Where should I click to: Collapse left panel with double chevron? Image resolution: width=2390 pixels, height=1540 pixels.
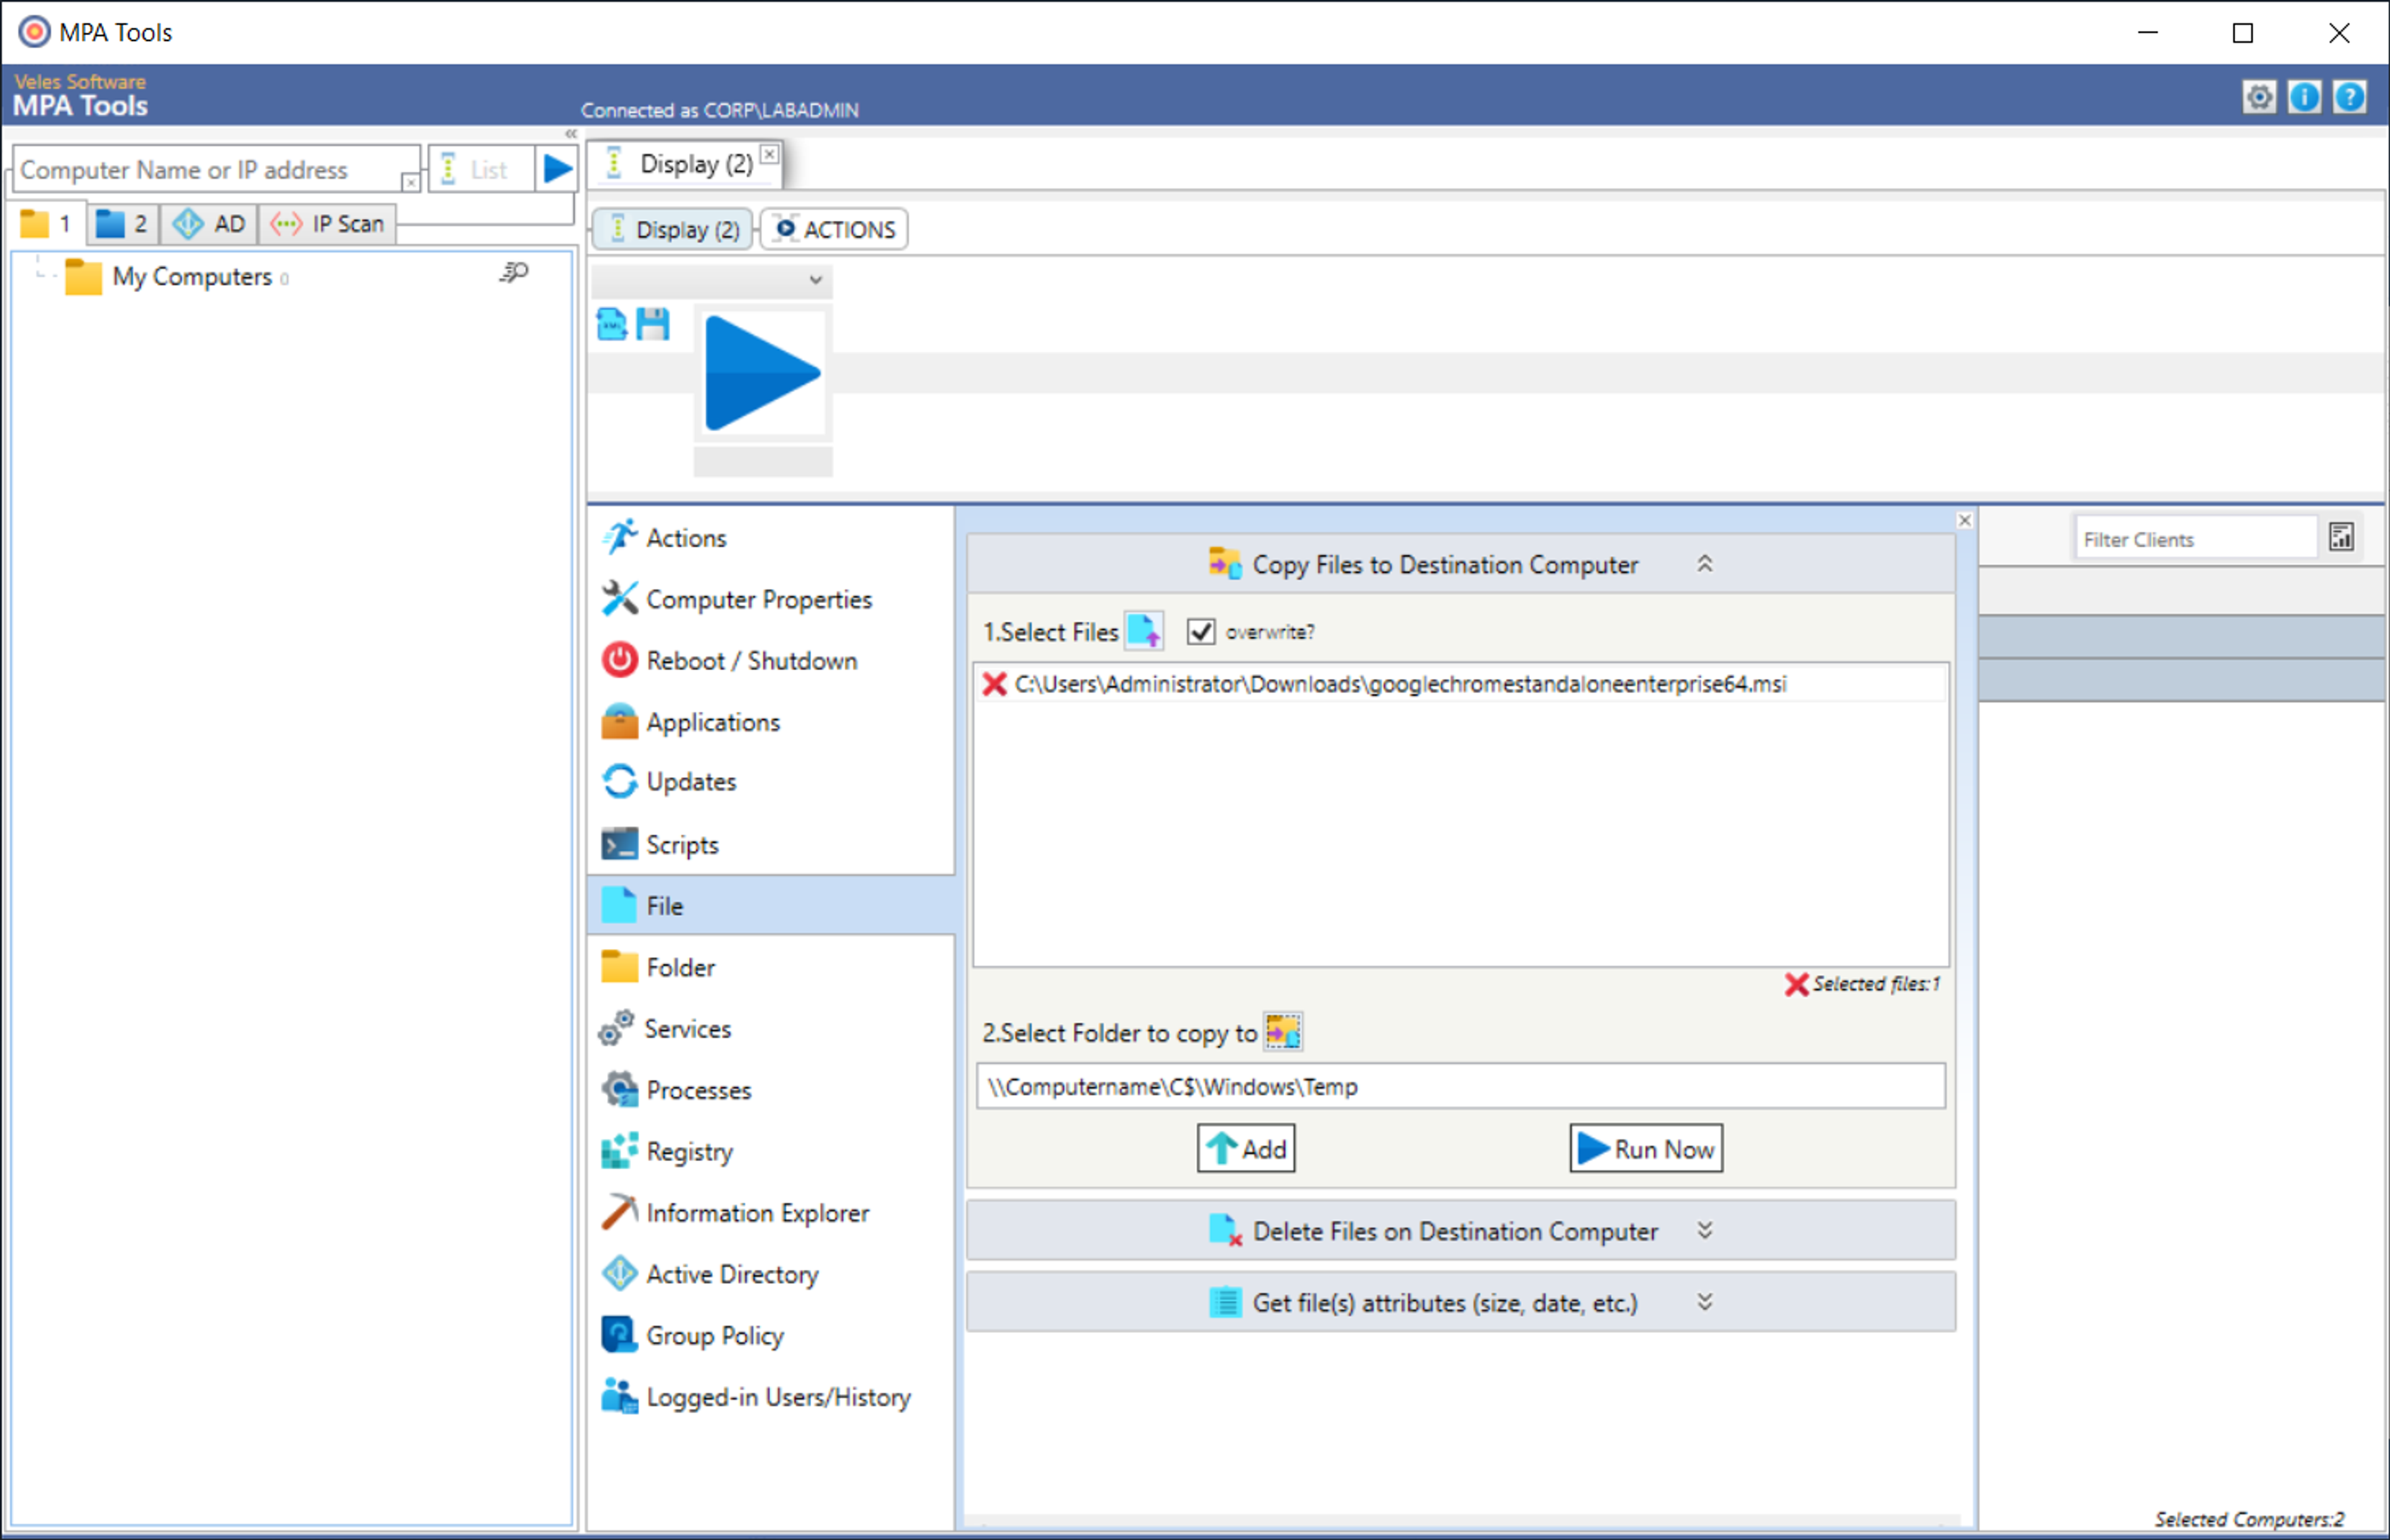pyautogui.click(x=571, y=133)
